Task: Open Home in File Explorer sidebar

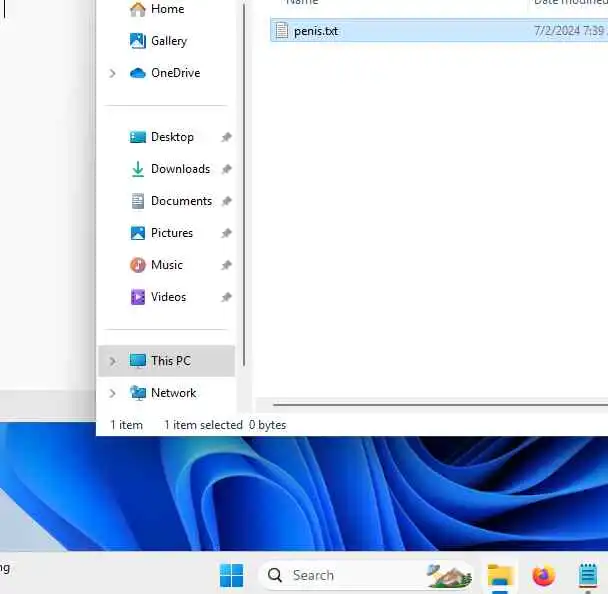Action: coord(167,9)
